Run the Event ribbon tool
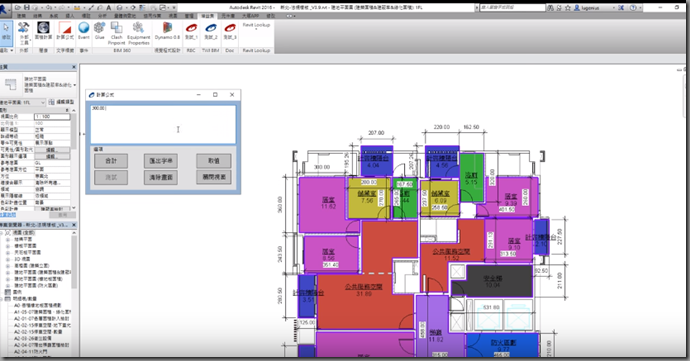690x361 pixels. pyautogui.click(x=84, y=31)
